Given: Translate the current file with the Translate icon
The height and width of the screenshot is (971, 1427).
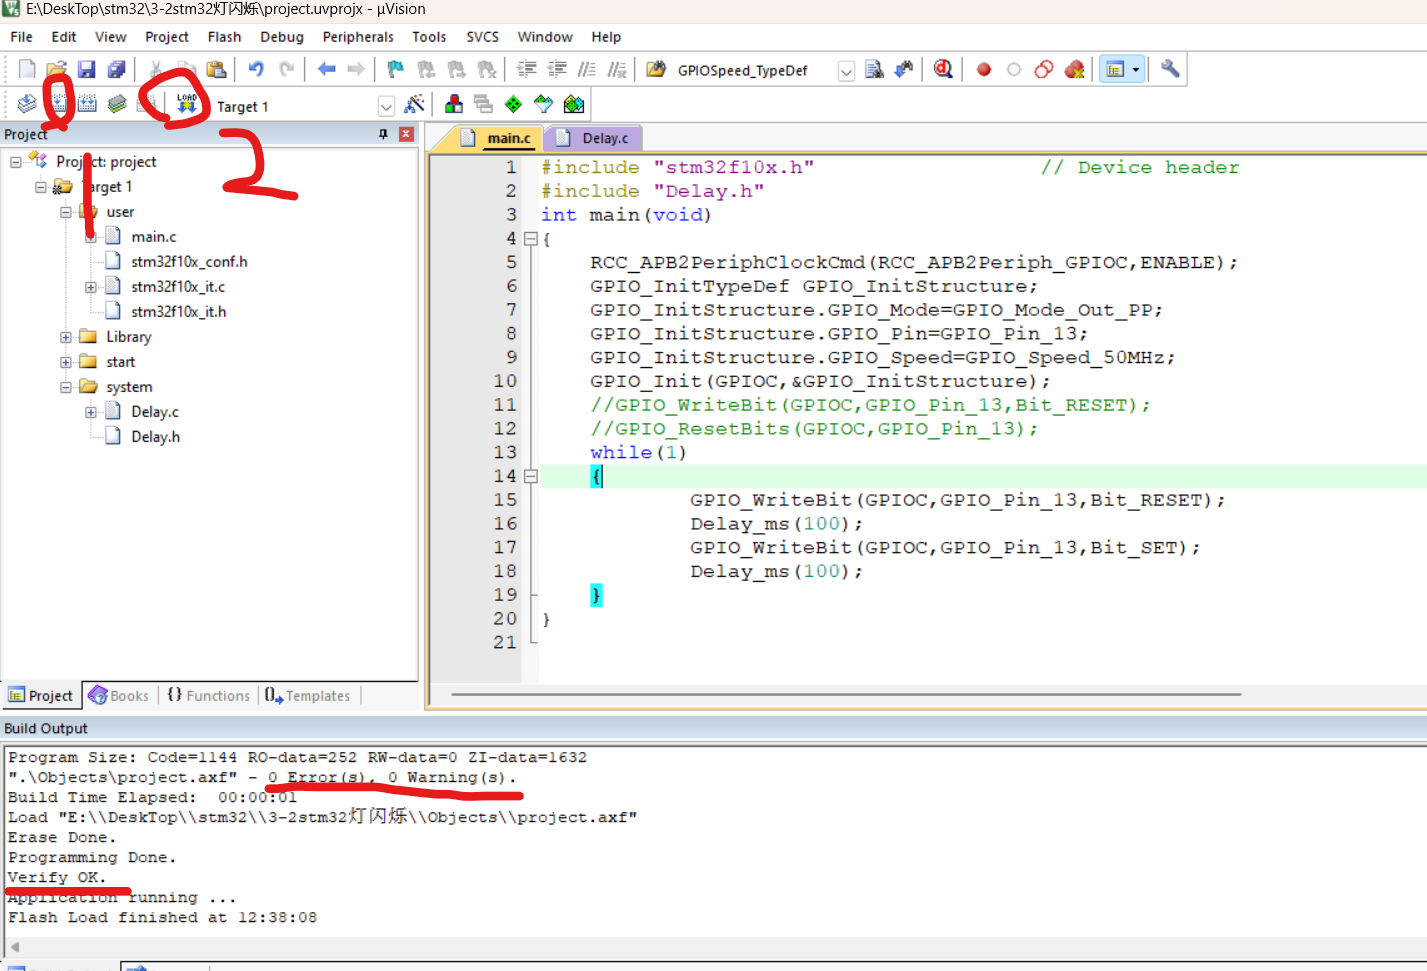Looking at the screenshot, I should [27, 104].
